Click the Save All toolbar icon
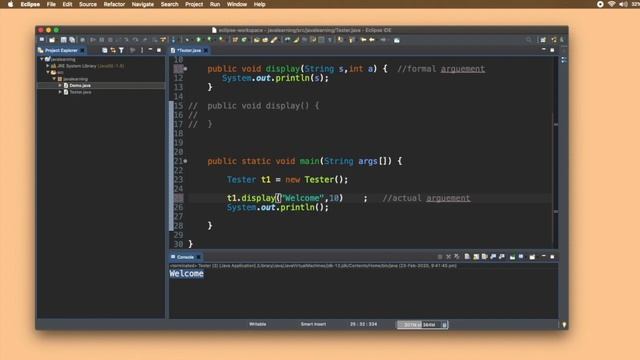This screenshot has height=360, width=640. (x=72, y=40)
